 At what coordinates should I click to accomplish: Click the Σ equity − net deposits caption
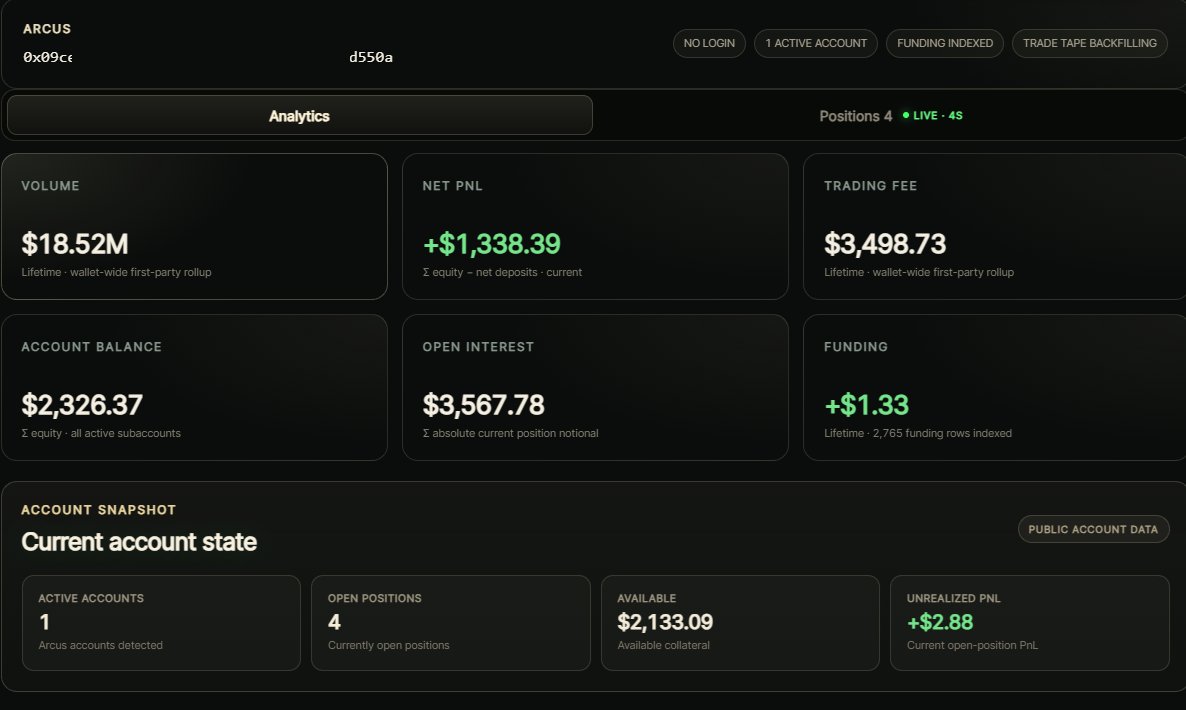[502, 272]
